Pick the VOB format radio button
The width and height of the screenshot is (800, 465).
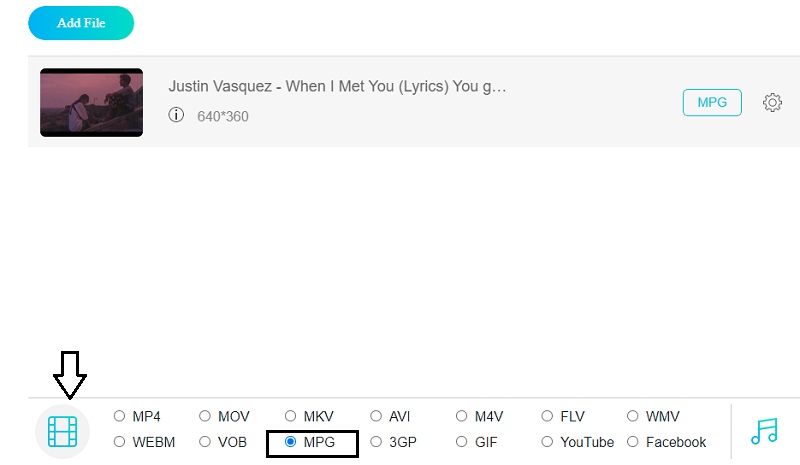pyautogui.click(x=205, y=442)
